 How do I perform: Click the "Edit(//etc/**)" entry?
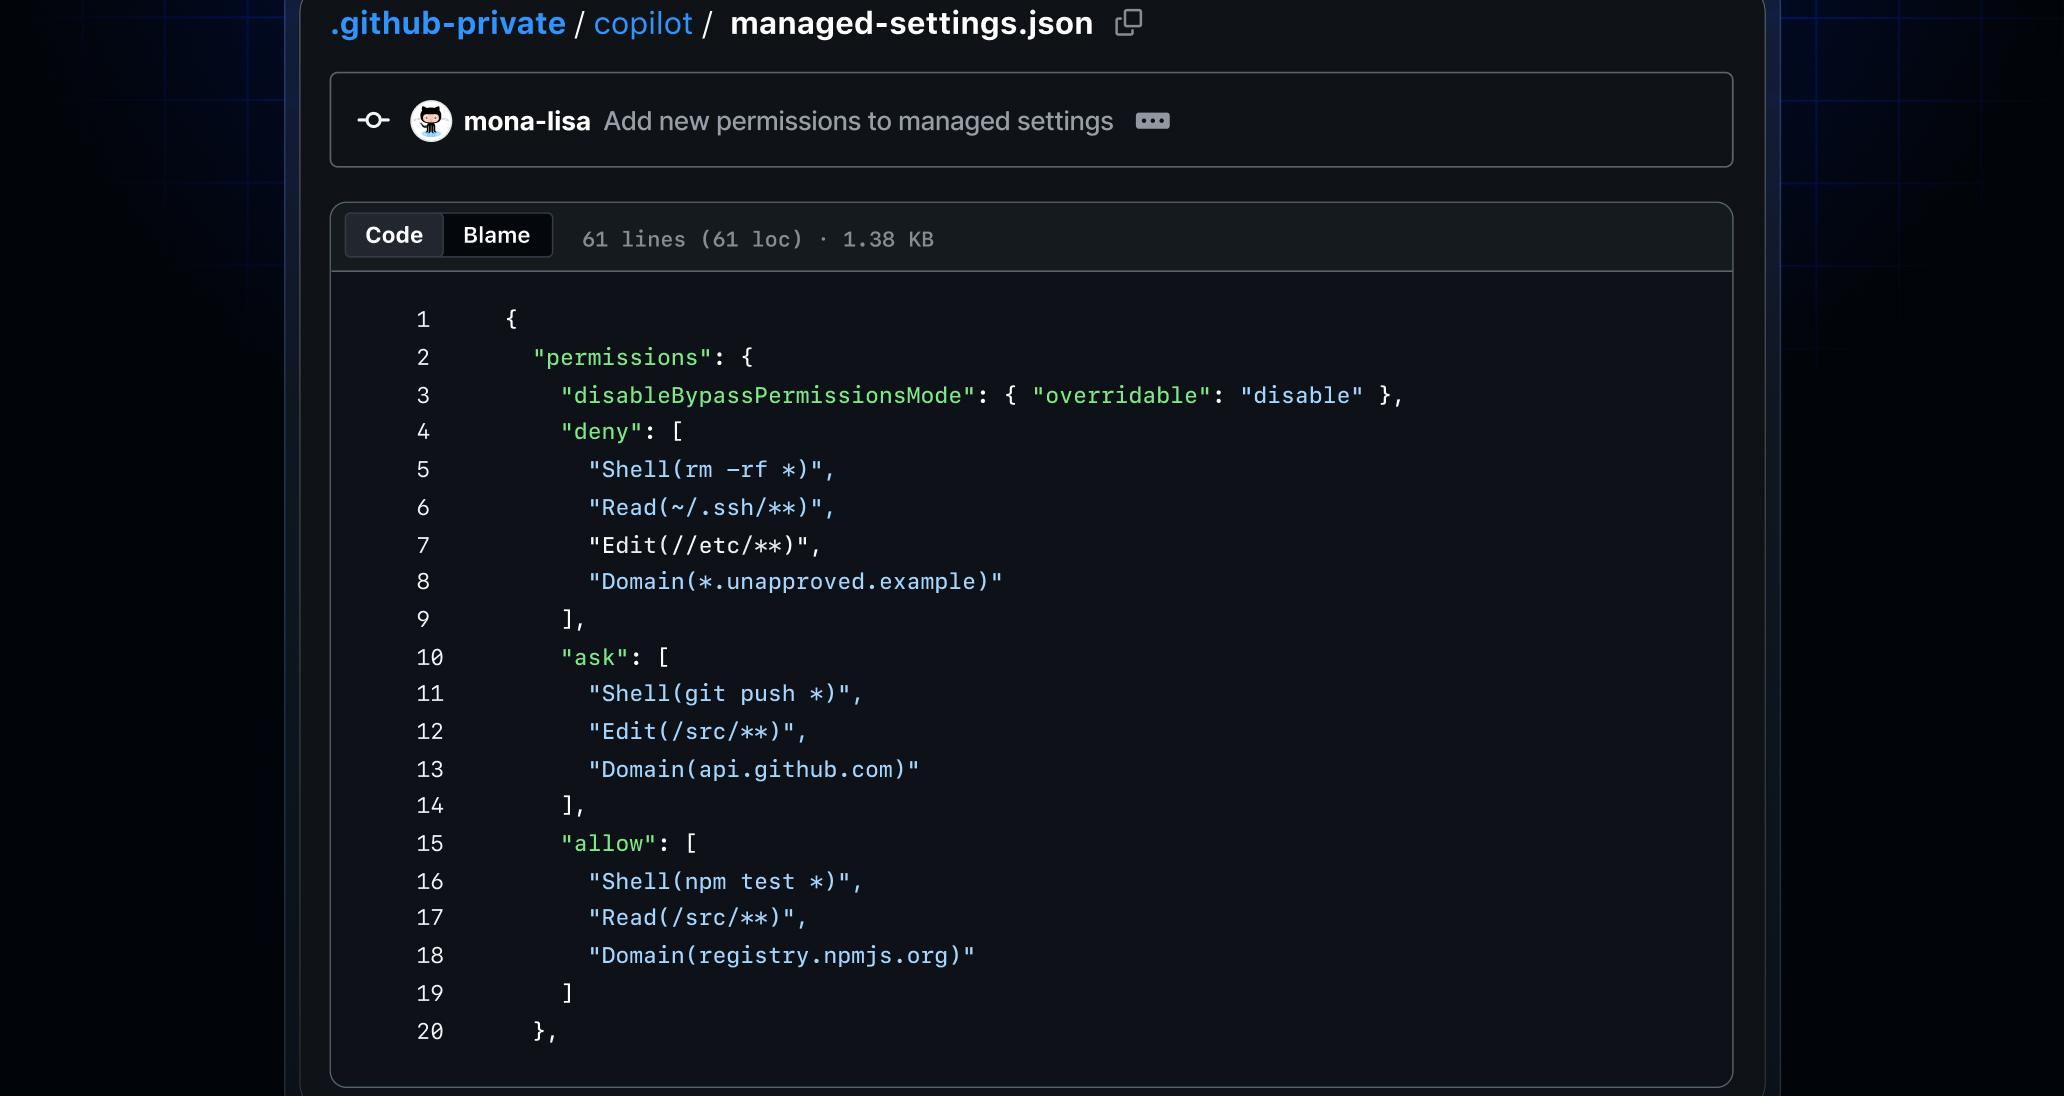pos(698,545)
